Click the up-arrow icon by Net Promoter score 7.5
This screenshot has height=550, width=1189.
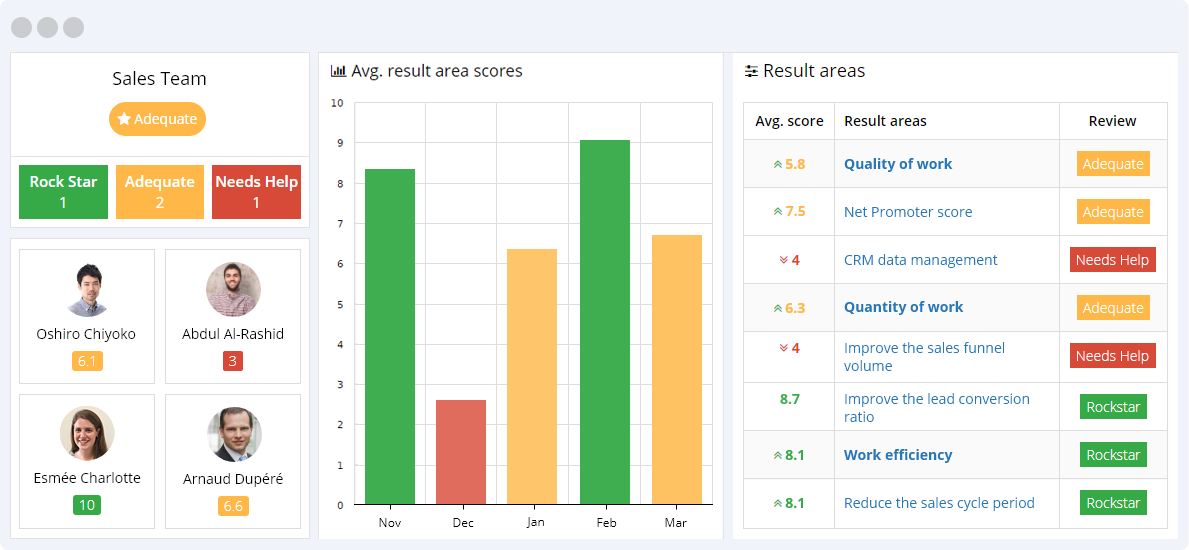click(x=777, y=212)
